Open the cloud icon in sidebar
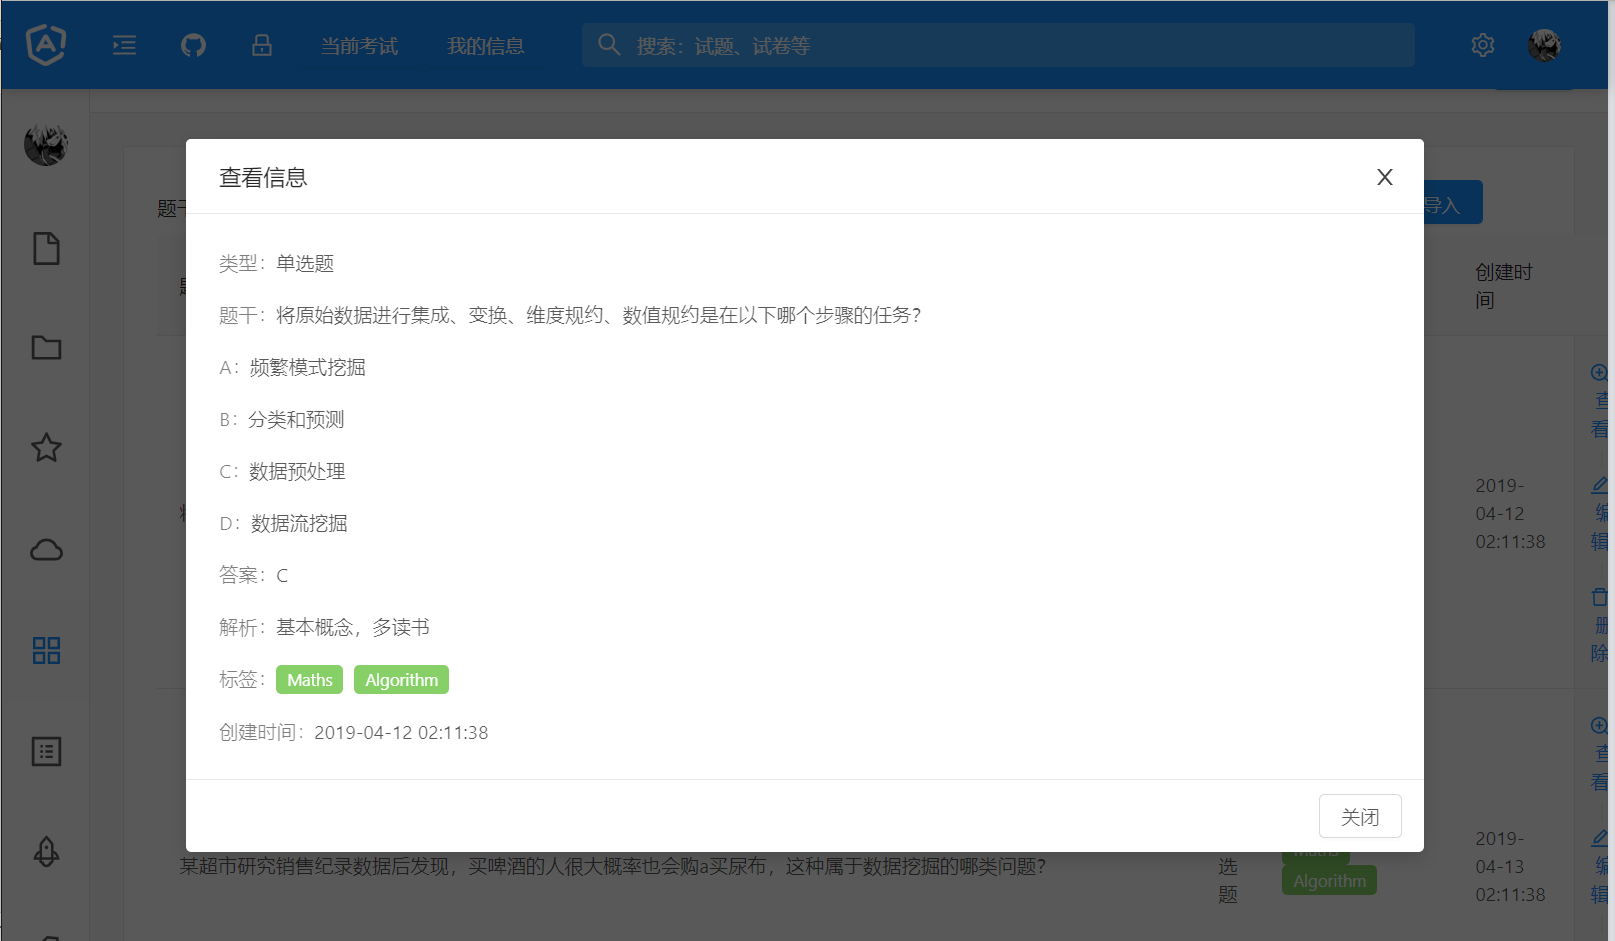This screenshot has height=941, width=1615. [x=46, y=550]
